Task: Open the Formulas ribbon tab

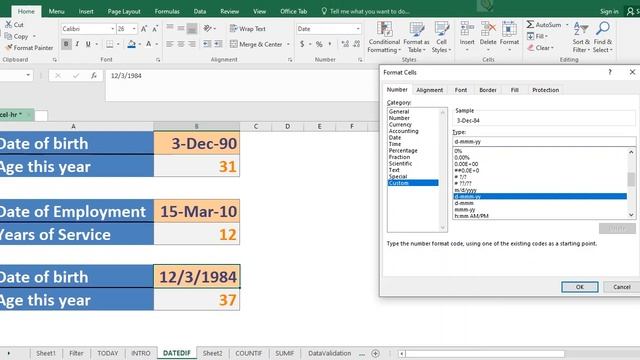Action: [167, 11]
